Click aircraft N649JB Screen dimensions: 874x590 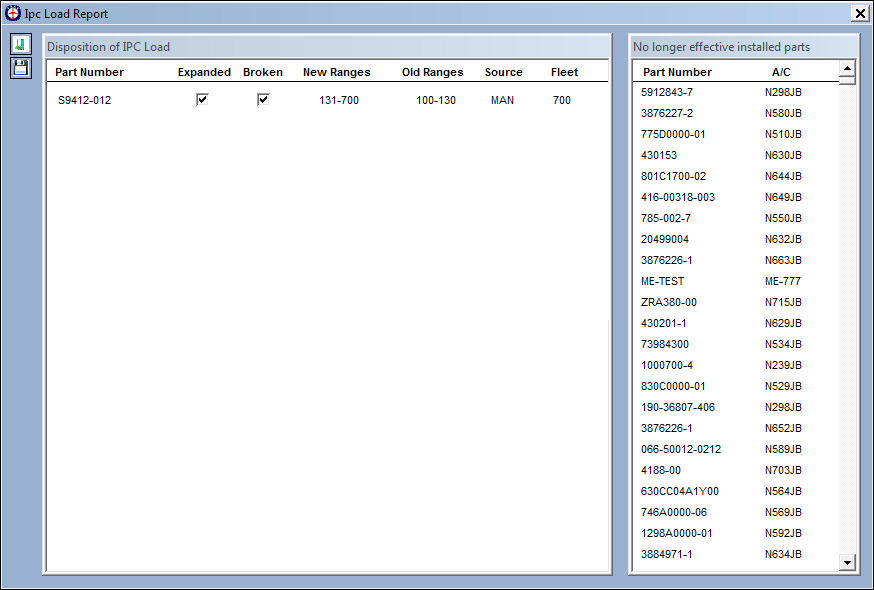pyautogui.click(x=783, y=197)
